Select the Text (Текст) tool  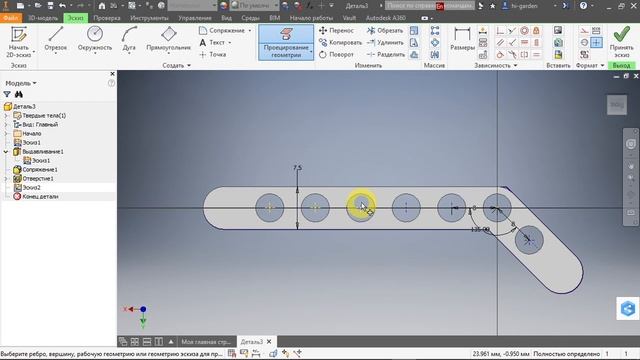215,42
